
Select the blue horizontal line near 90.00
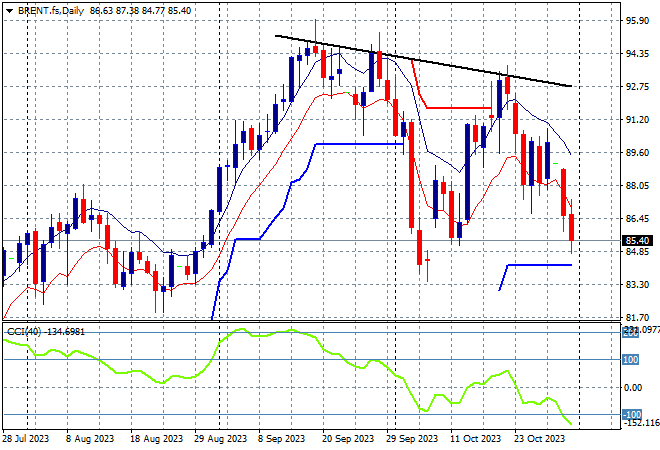[360, 144]
